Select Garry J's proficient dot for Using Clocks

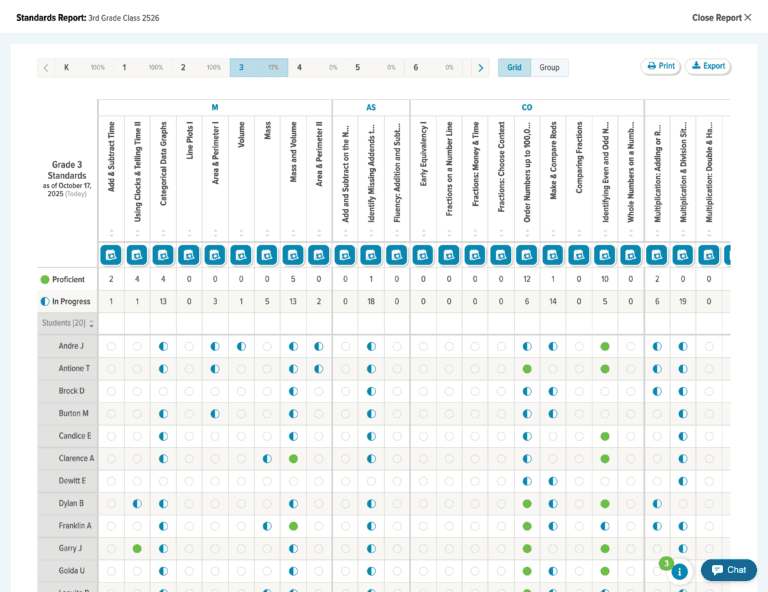[x=137, y=548]
